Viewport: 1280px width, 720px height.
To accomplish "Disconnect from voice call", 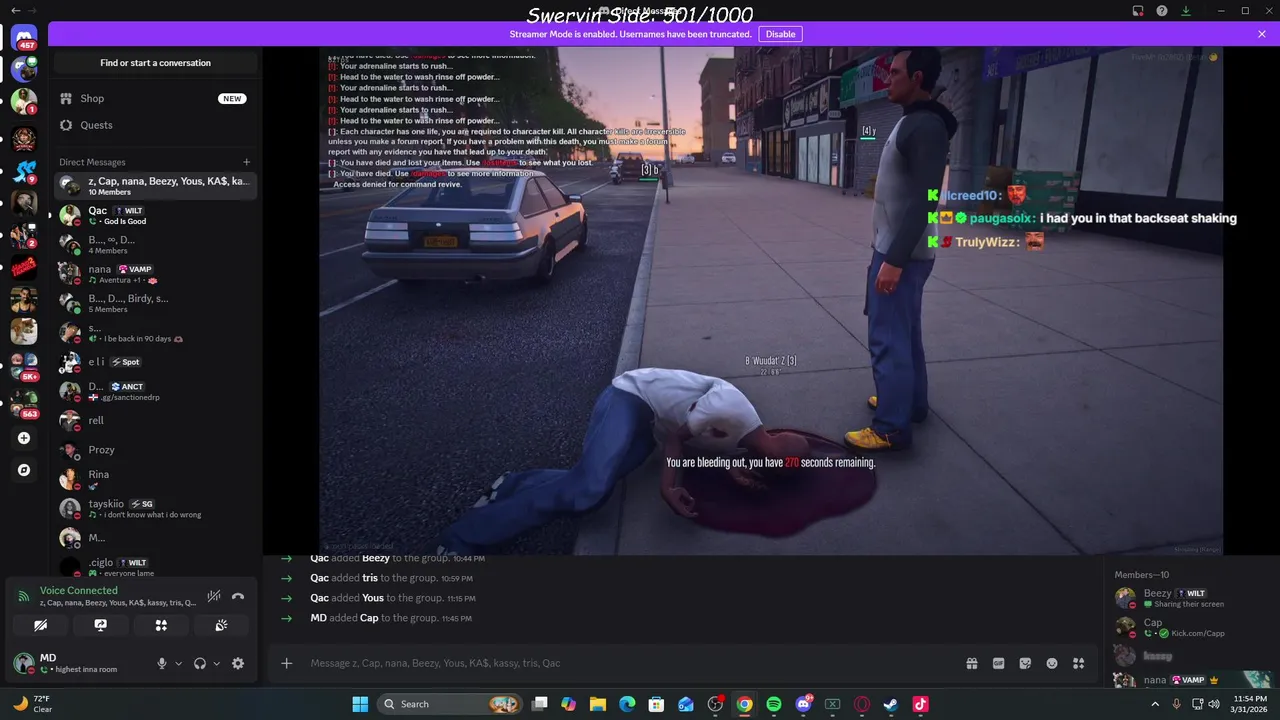I will click(238, 597).
